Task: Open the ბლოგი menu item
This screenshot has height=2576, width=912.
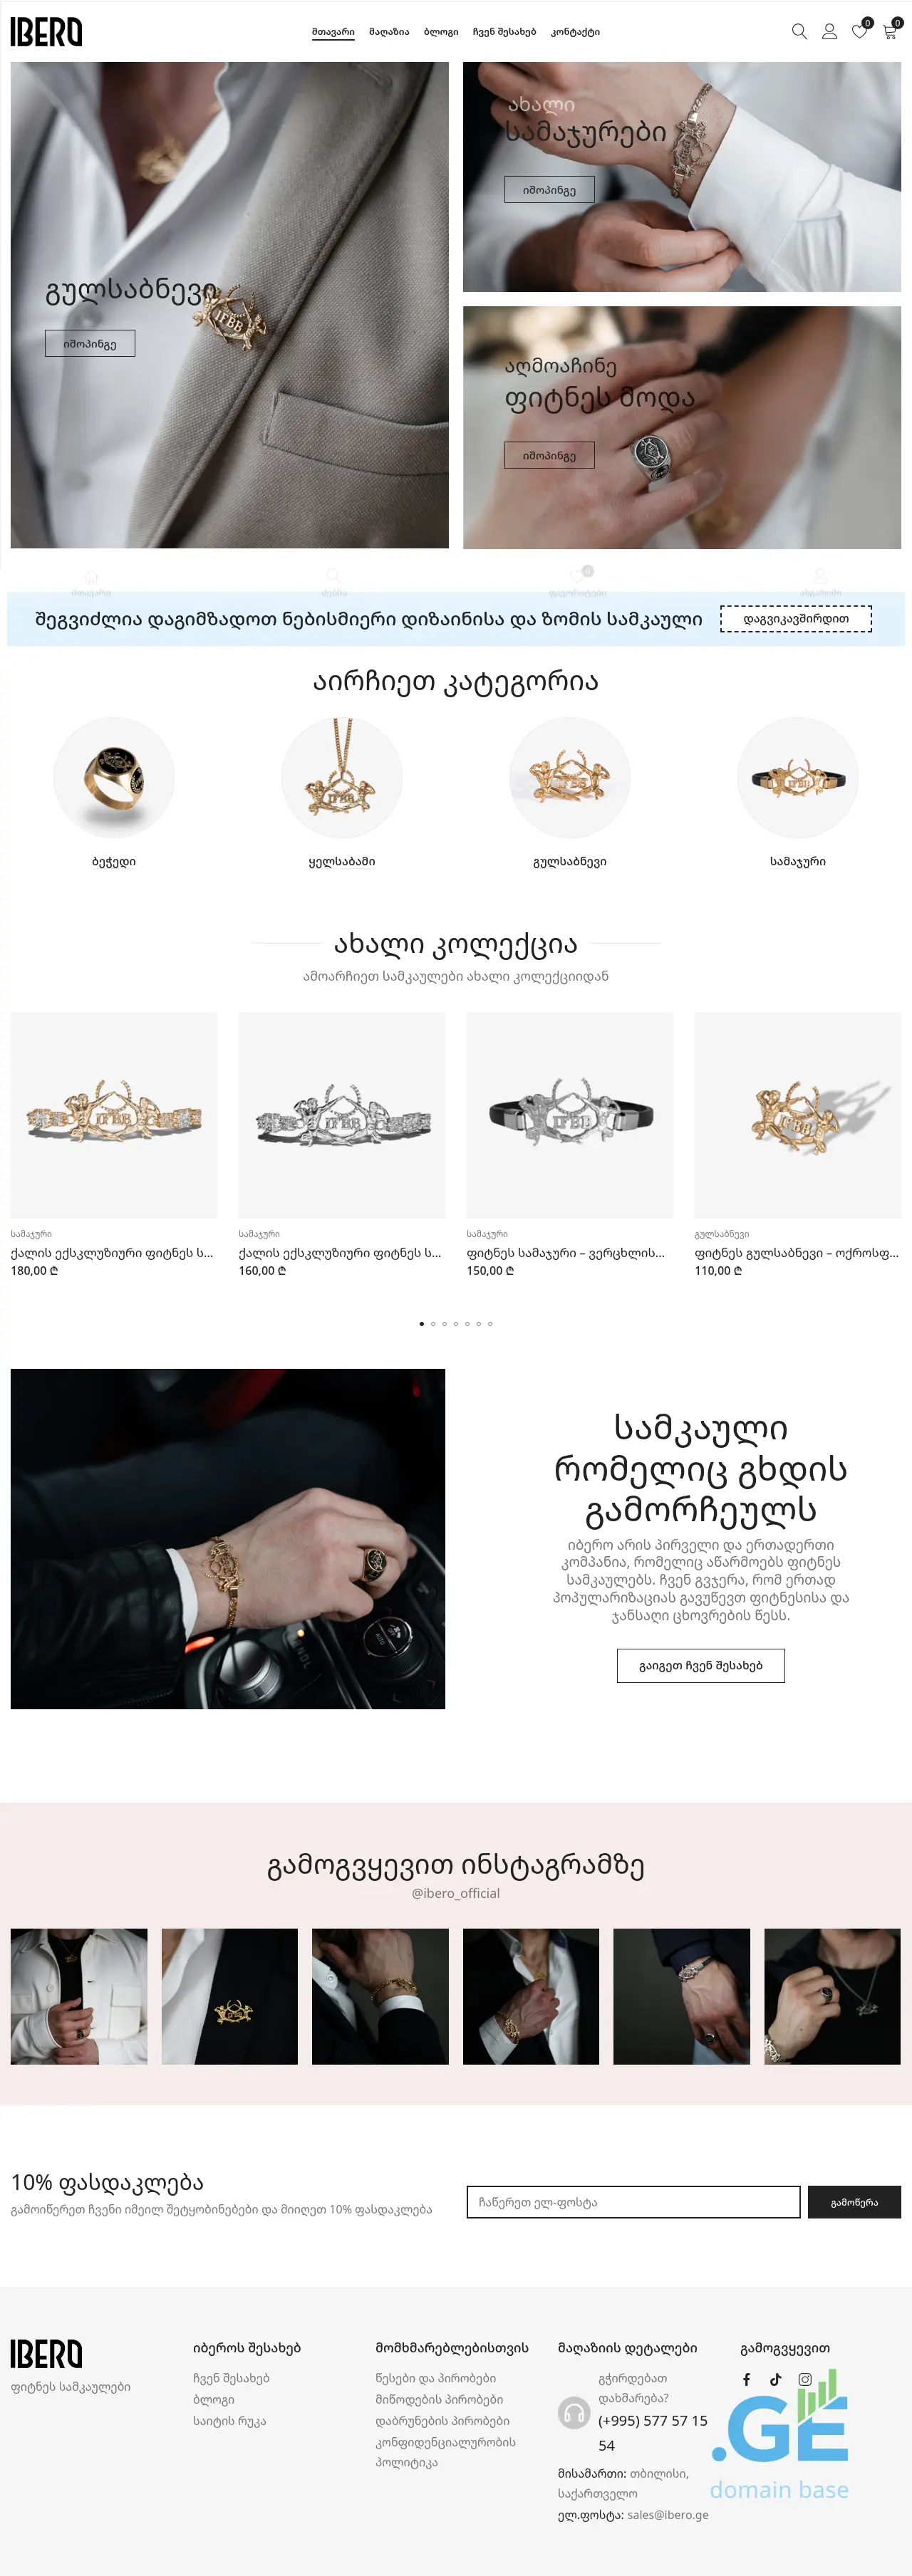Action: coord(441,32)
